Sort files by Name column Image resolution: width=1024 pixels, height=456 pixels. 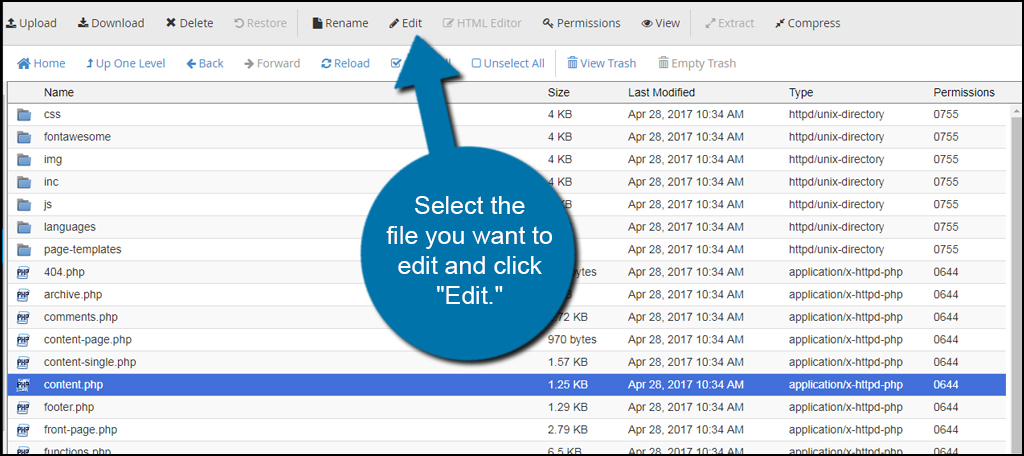(59, 93)
